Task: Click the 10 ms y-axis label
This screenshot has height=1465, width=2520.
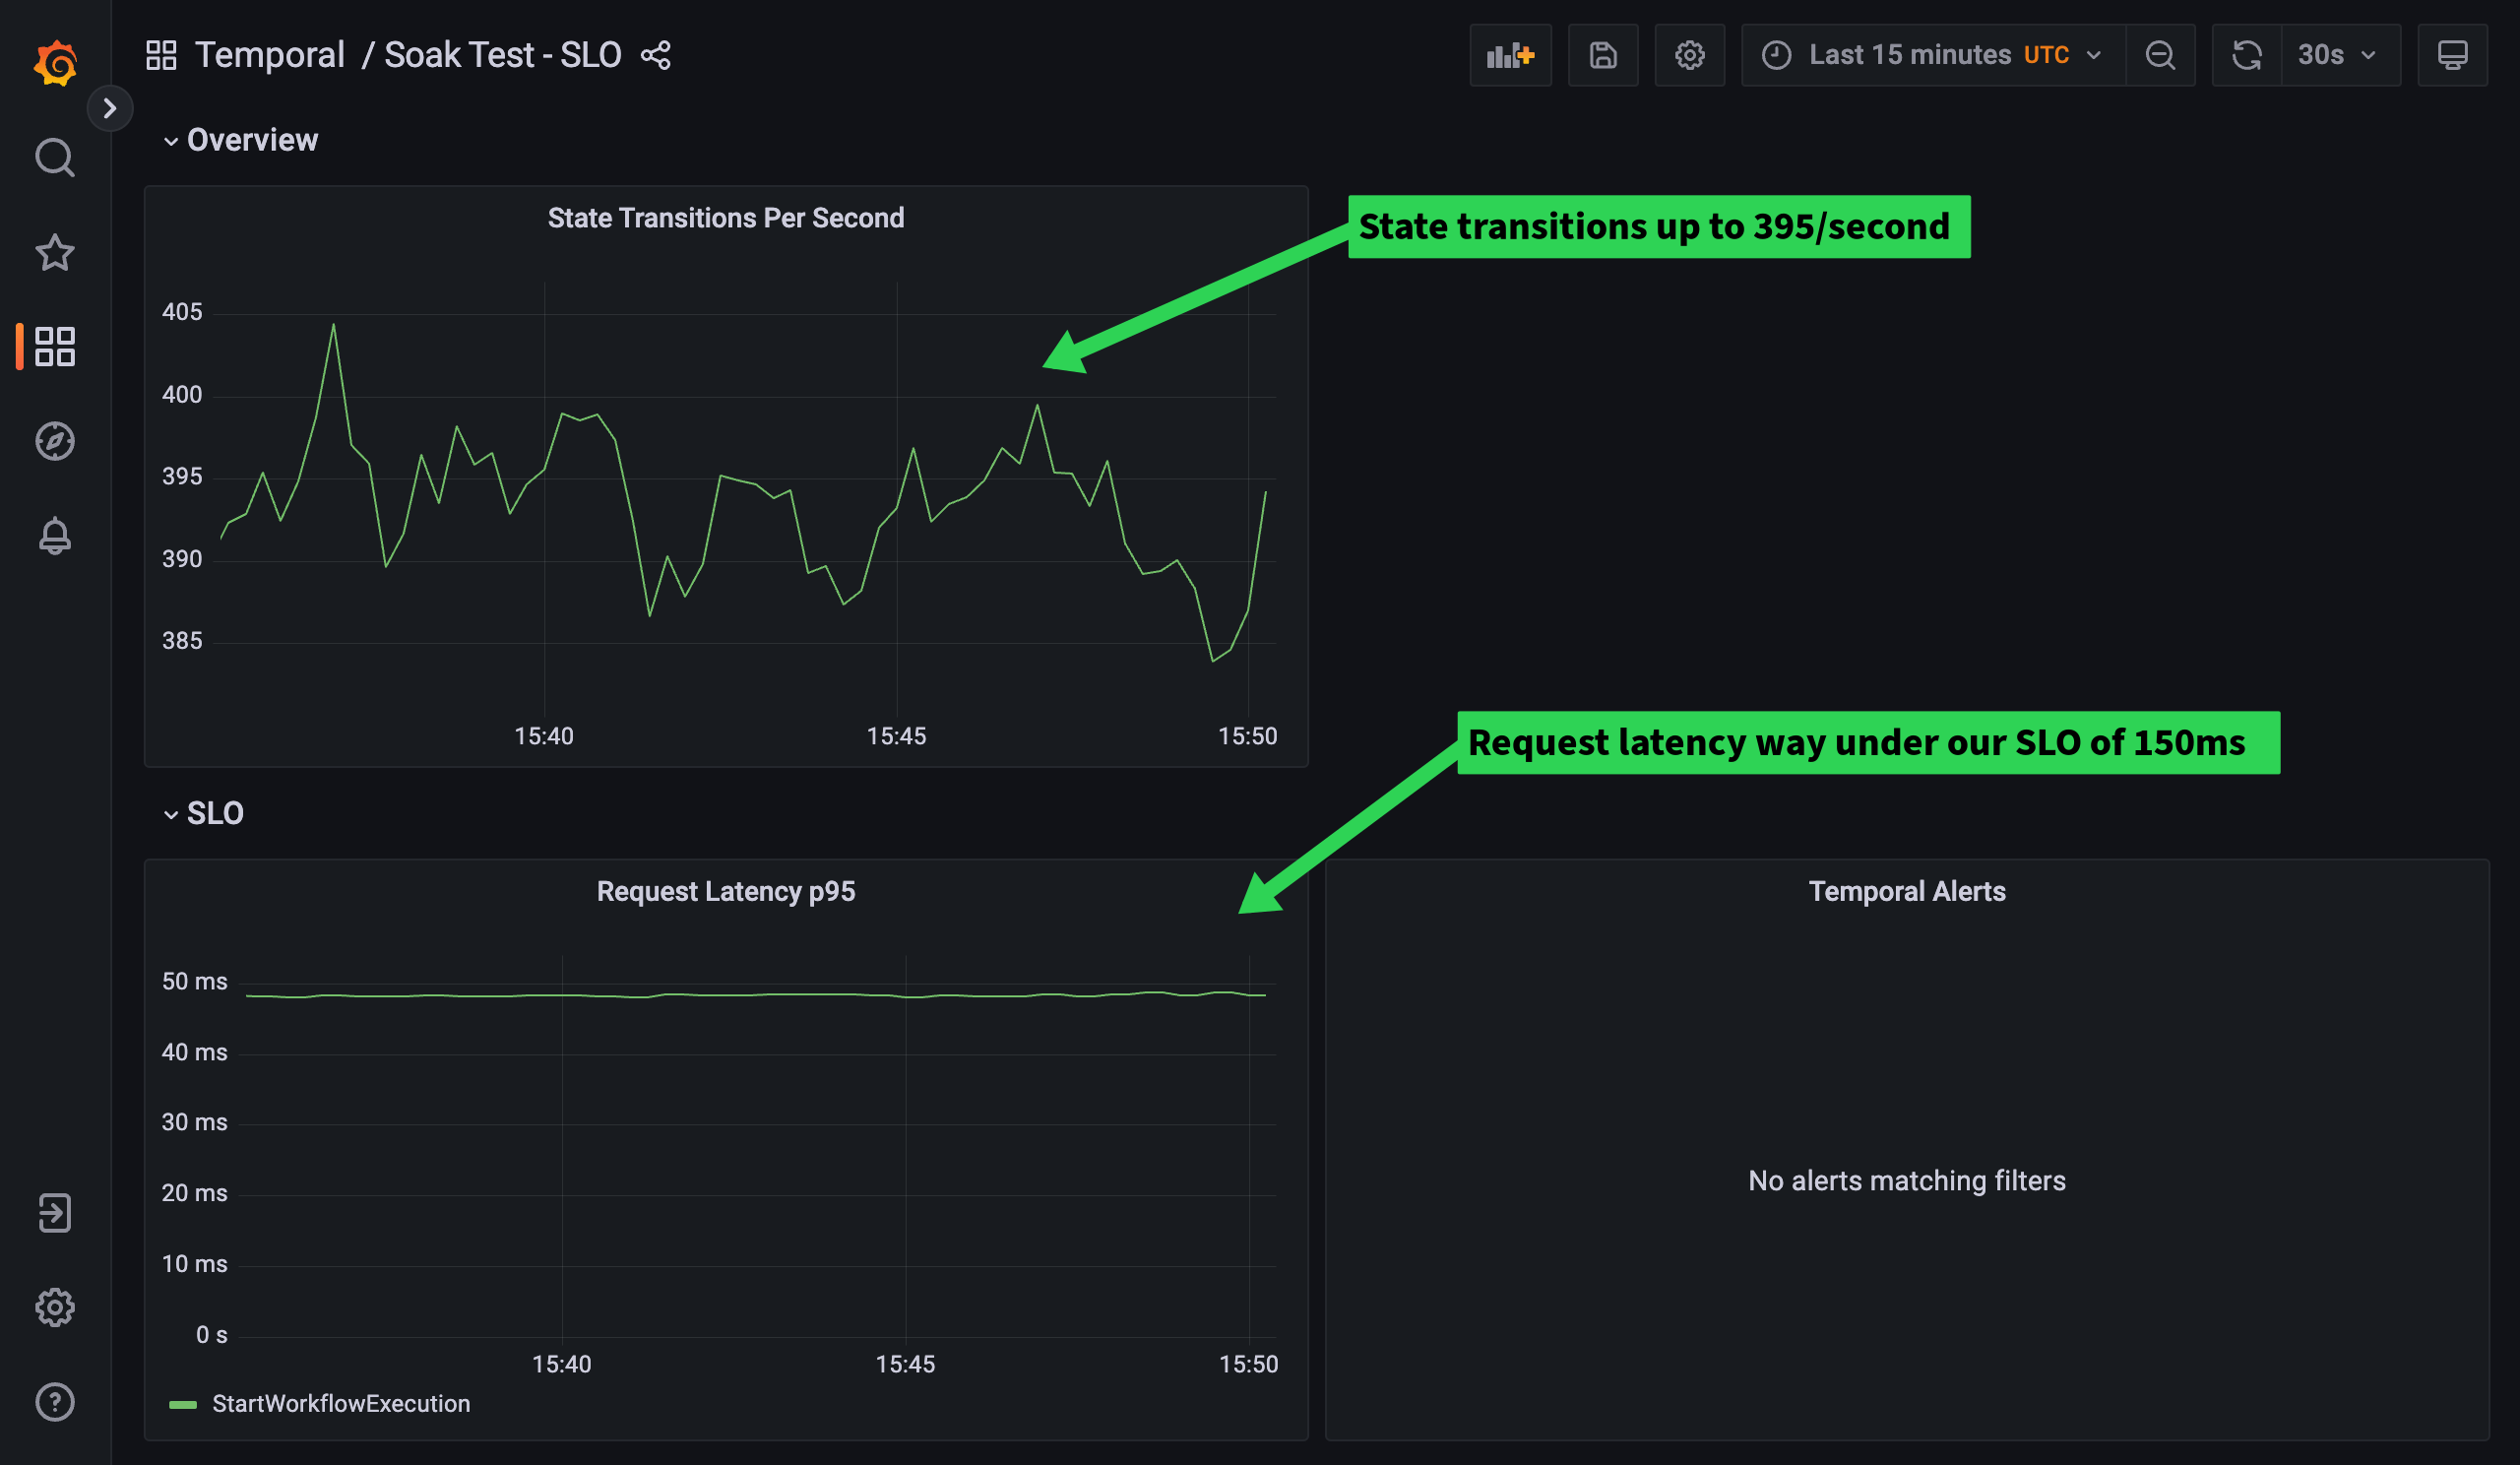Action: (194, 1264)
